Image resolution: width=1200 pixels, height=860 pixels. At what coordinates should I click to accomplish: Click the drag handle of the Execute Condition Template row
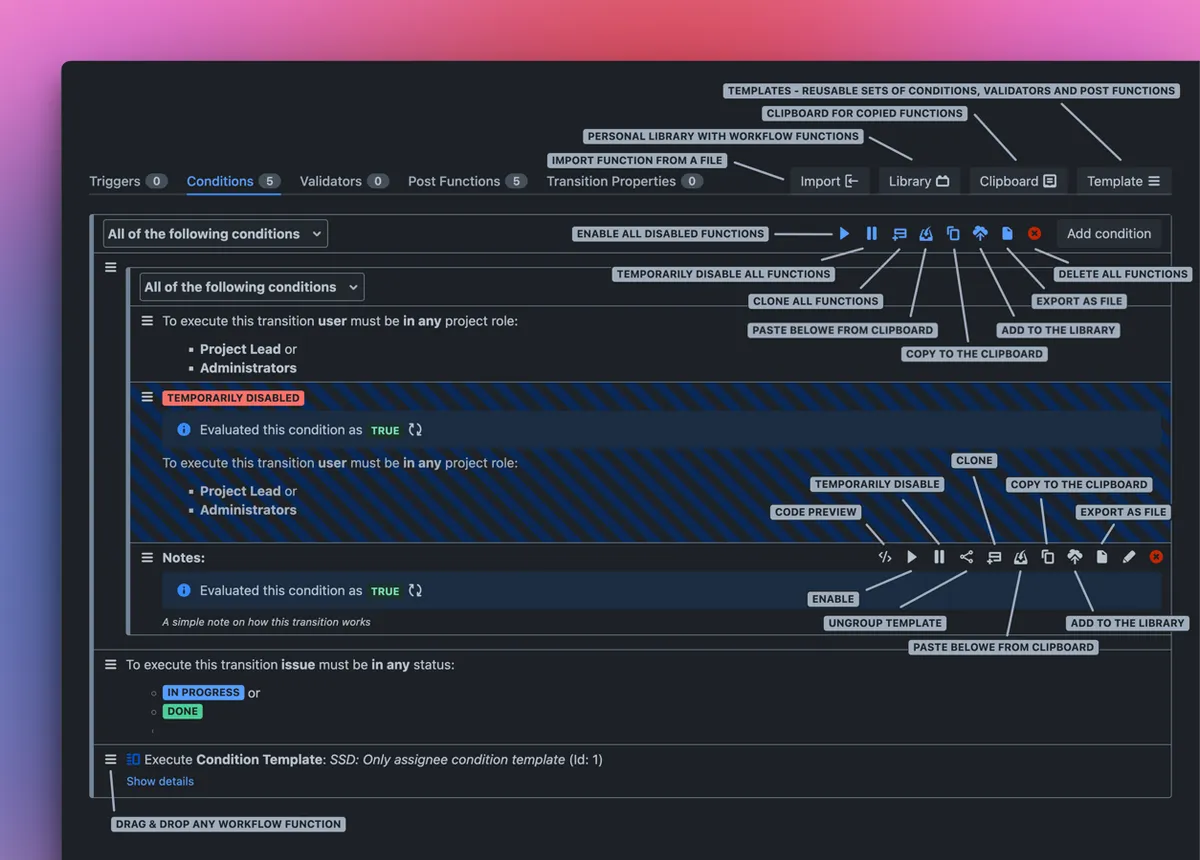111,759
